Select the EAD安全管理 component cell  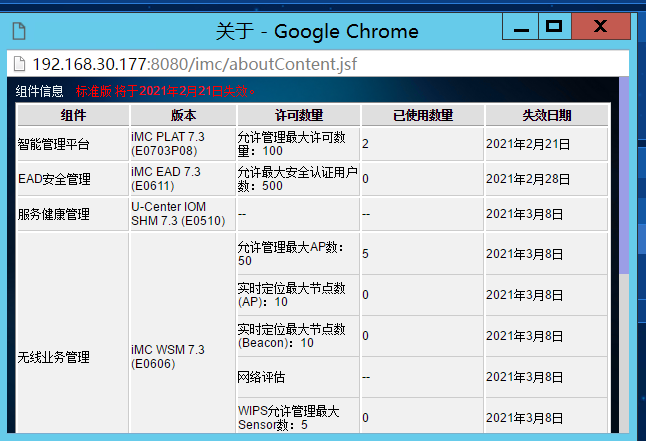73,179
